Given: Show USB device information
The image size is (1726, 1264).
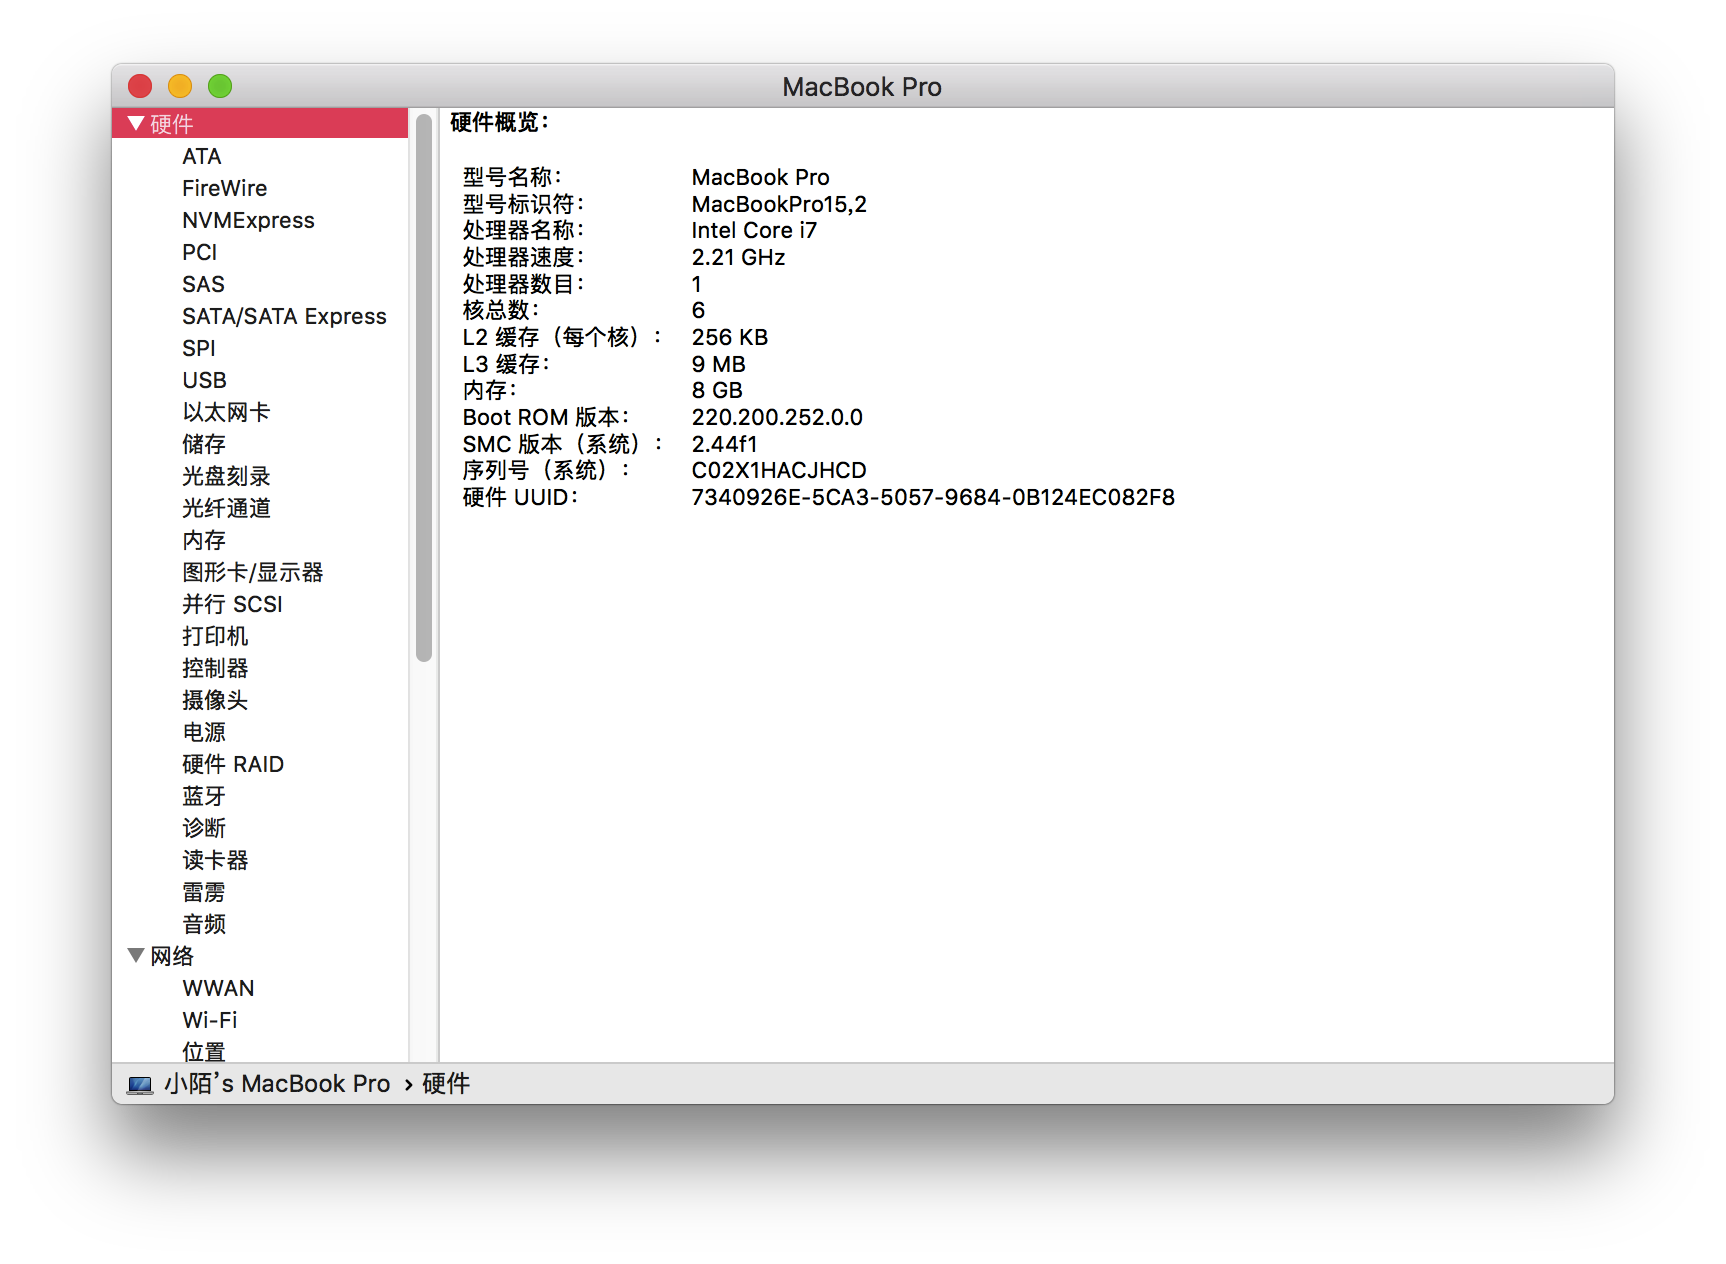Looking at the screenshot, I should 204,380.
